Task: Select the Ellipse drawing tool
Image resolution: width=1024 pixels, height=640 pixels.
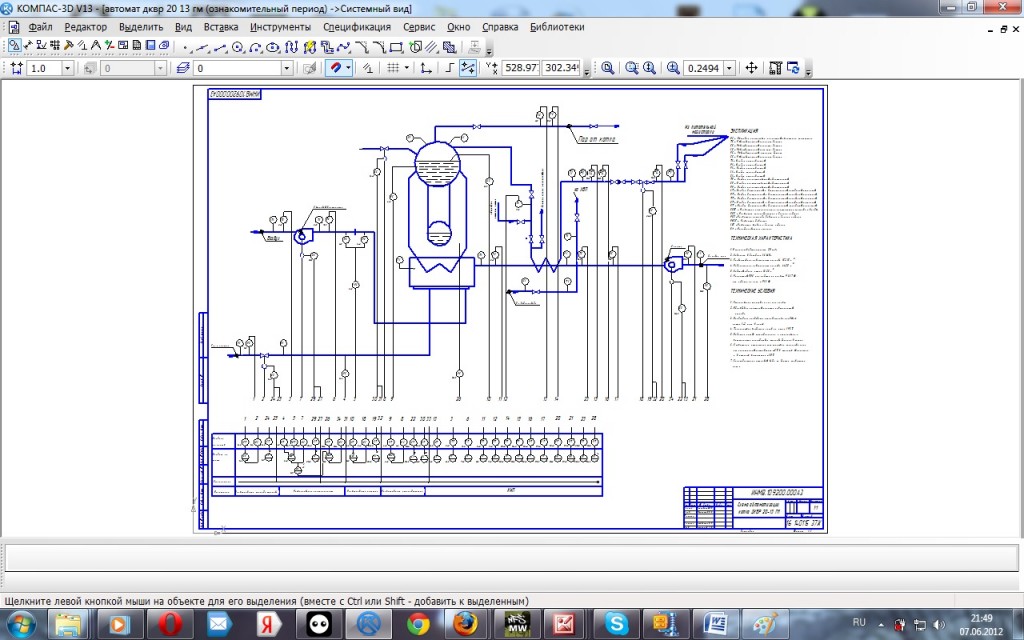Action: pos(273,47)
